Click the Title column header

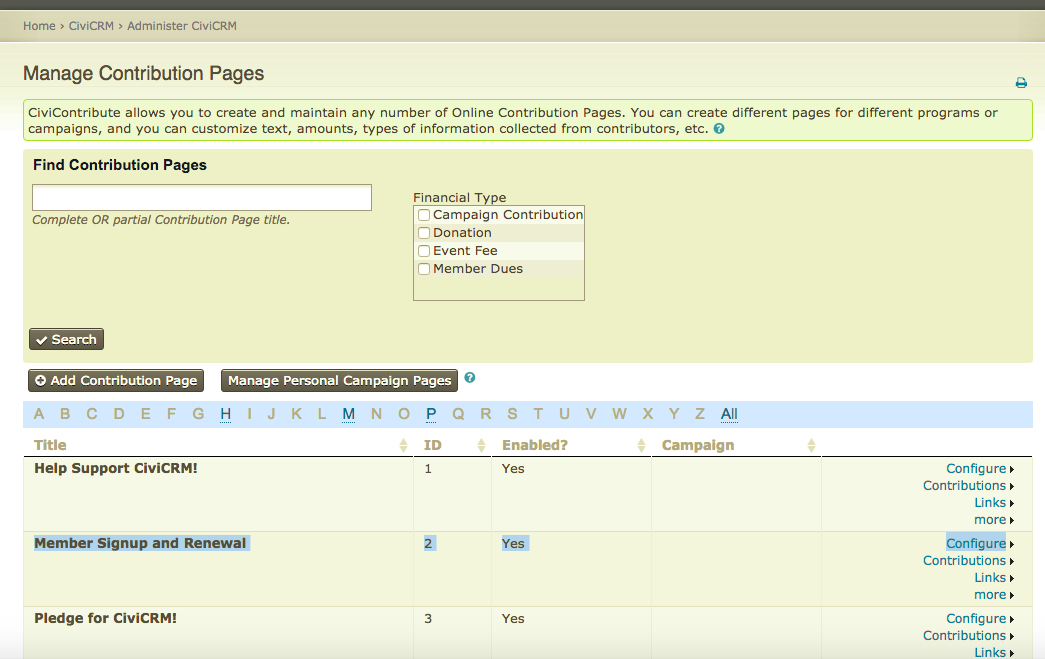50,445
